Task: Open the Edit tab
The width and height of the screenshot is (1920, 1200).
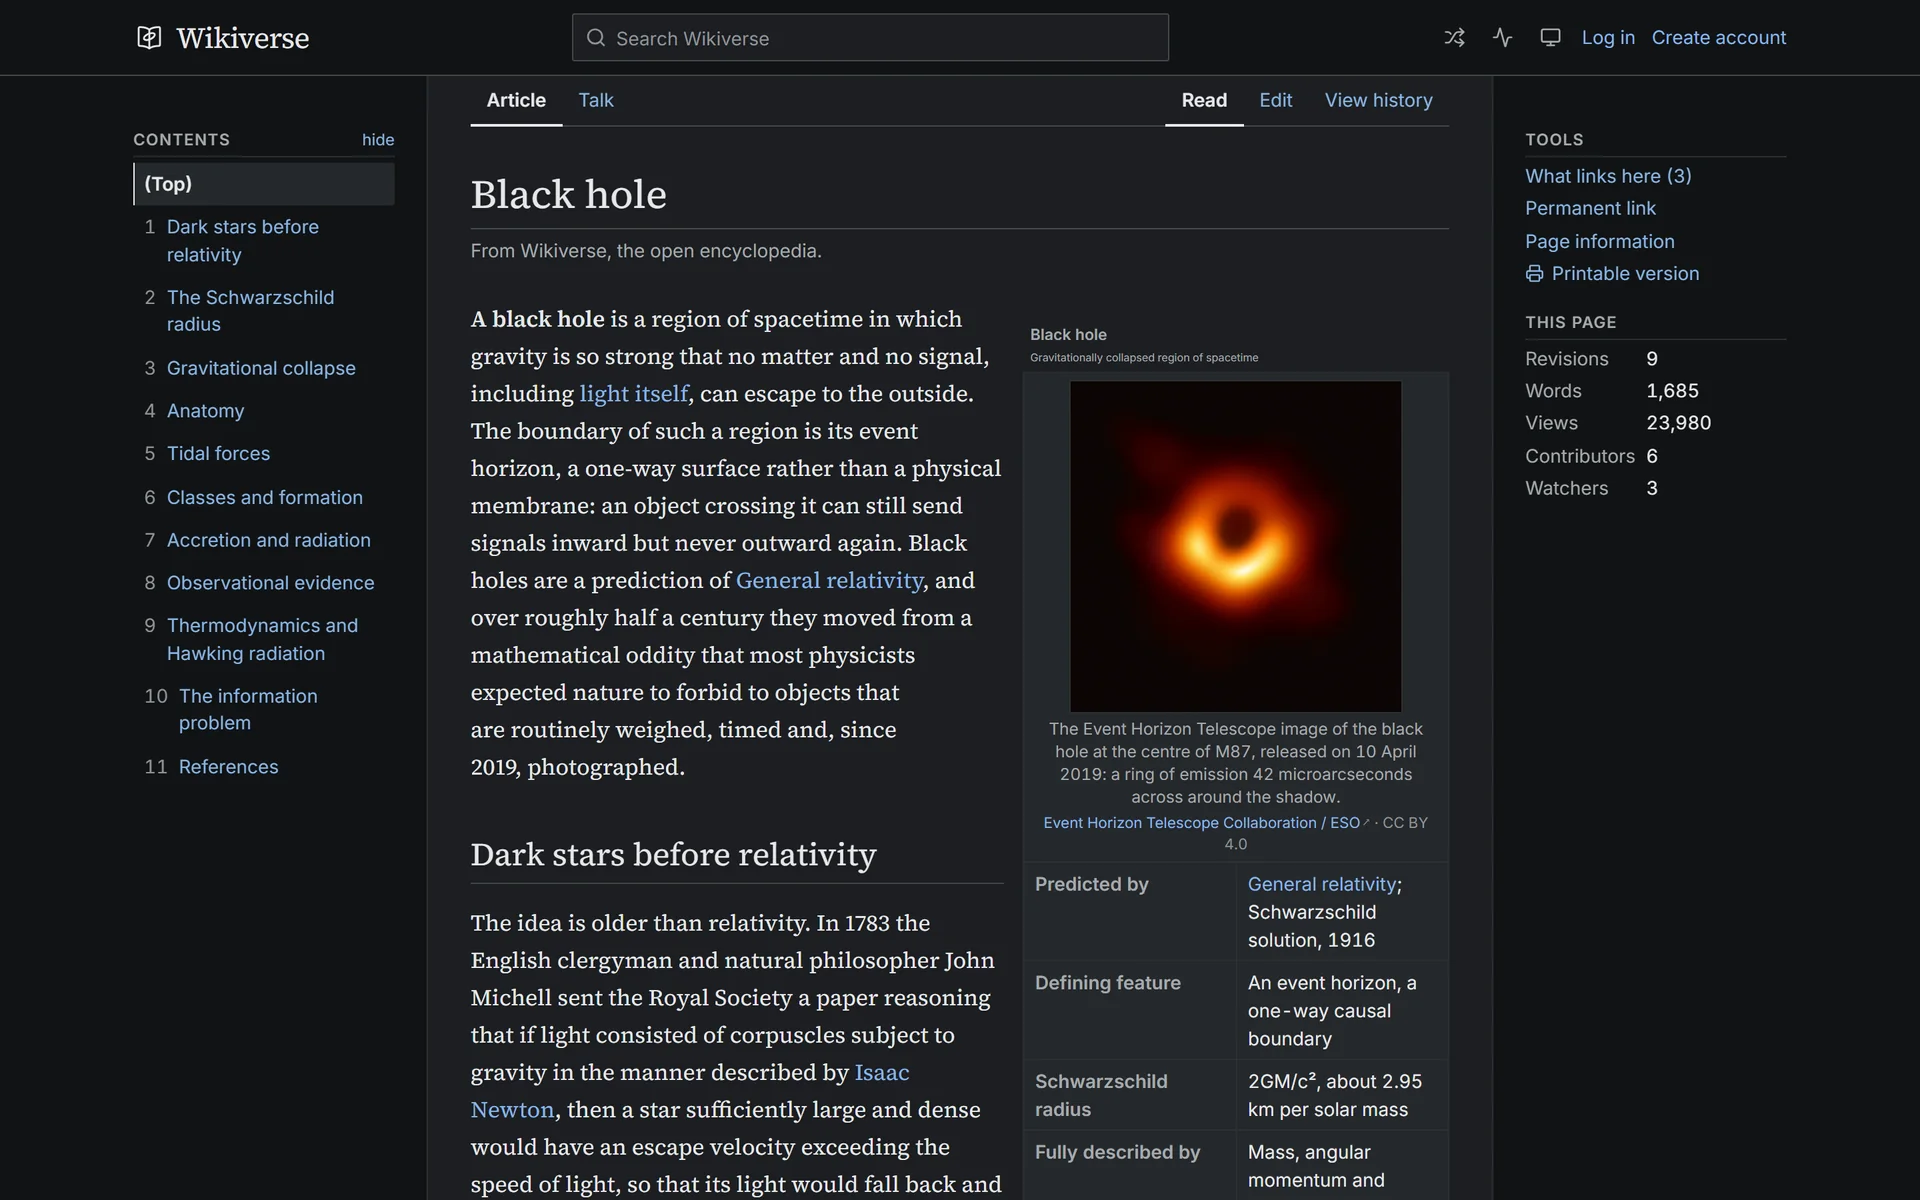Action: [x=1275, y=100]
